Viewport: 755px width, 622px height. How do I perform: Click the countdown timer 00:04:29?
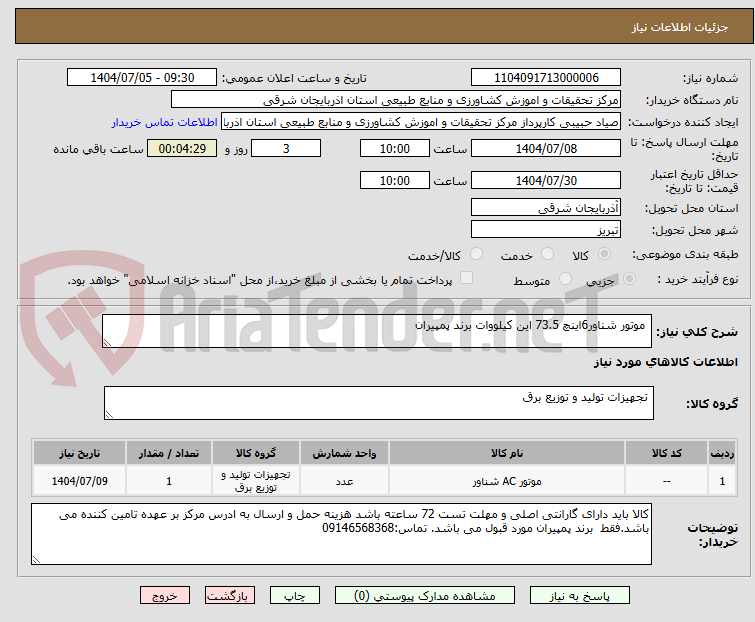(x=182, y=148)
